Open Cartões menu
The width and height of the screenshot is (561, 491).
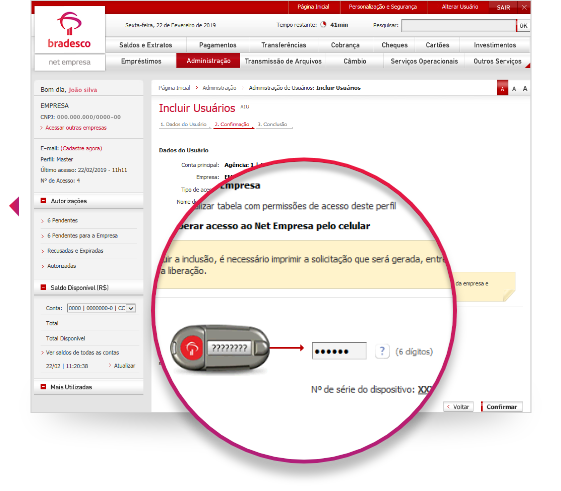[x=437, y=45]
